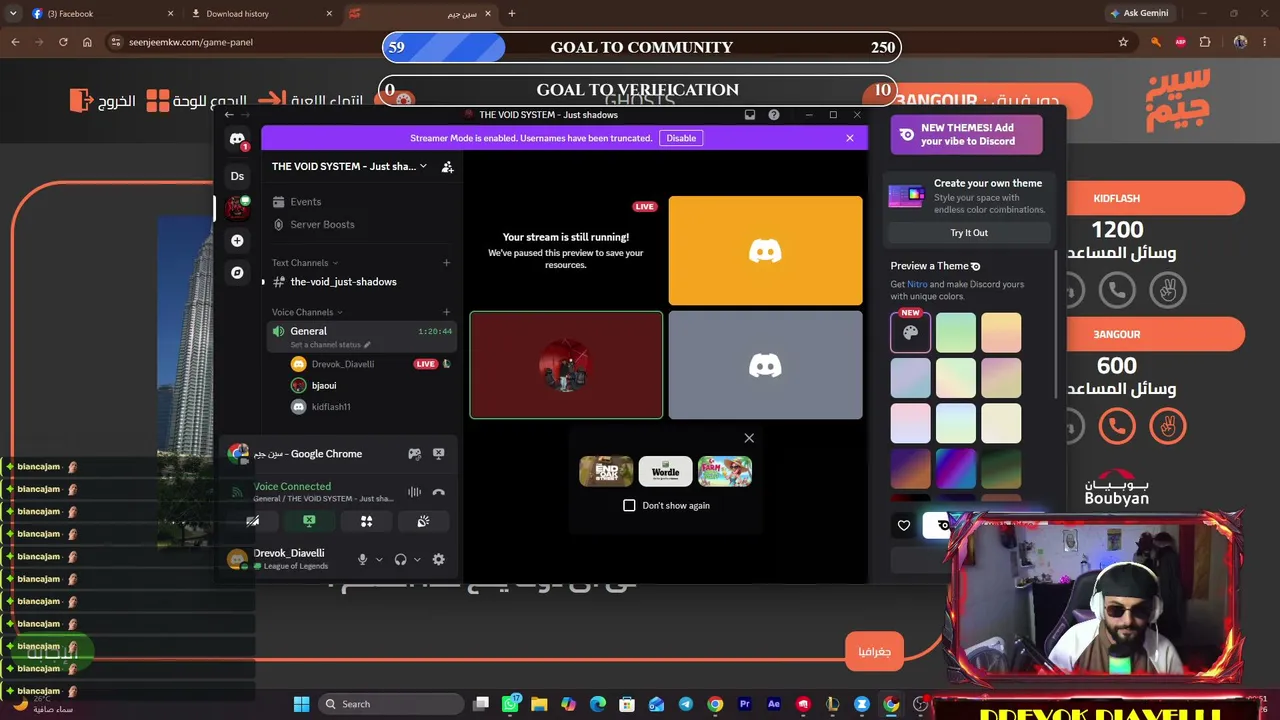Open Discord help question mark icon

[774, 115]
